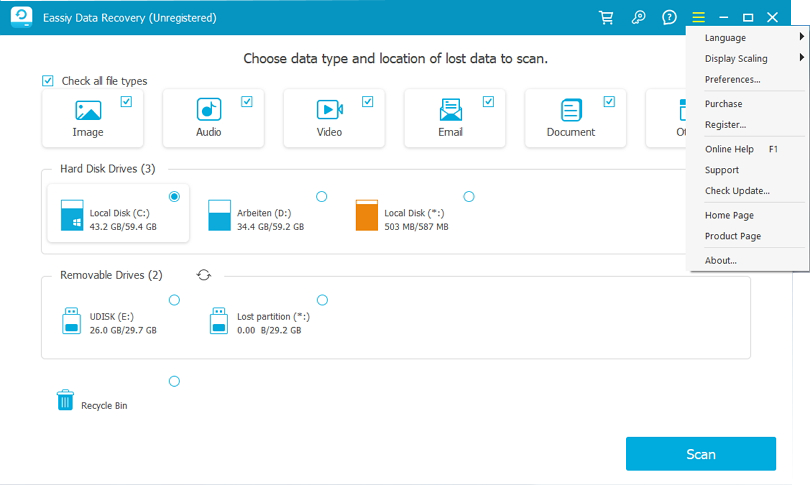Image resolution: width=810 pixels, height=485 pixels.
Task: Uncheck the Audio checkbox
Action: pos(247,102)
